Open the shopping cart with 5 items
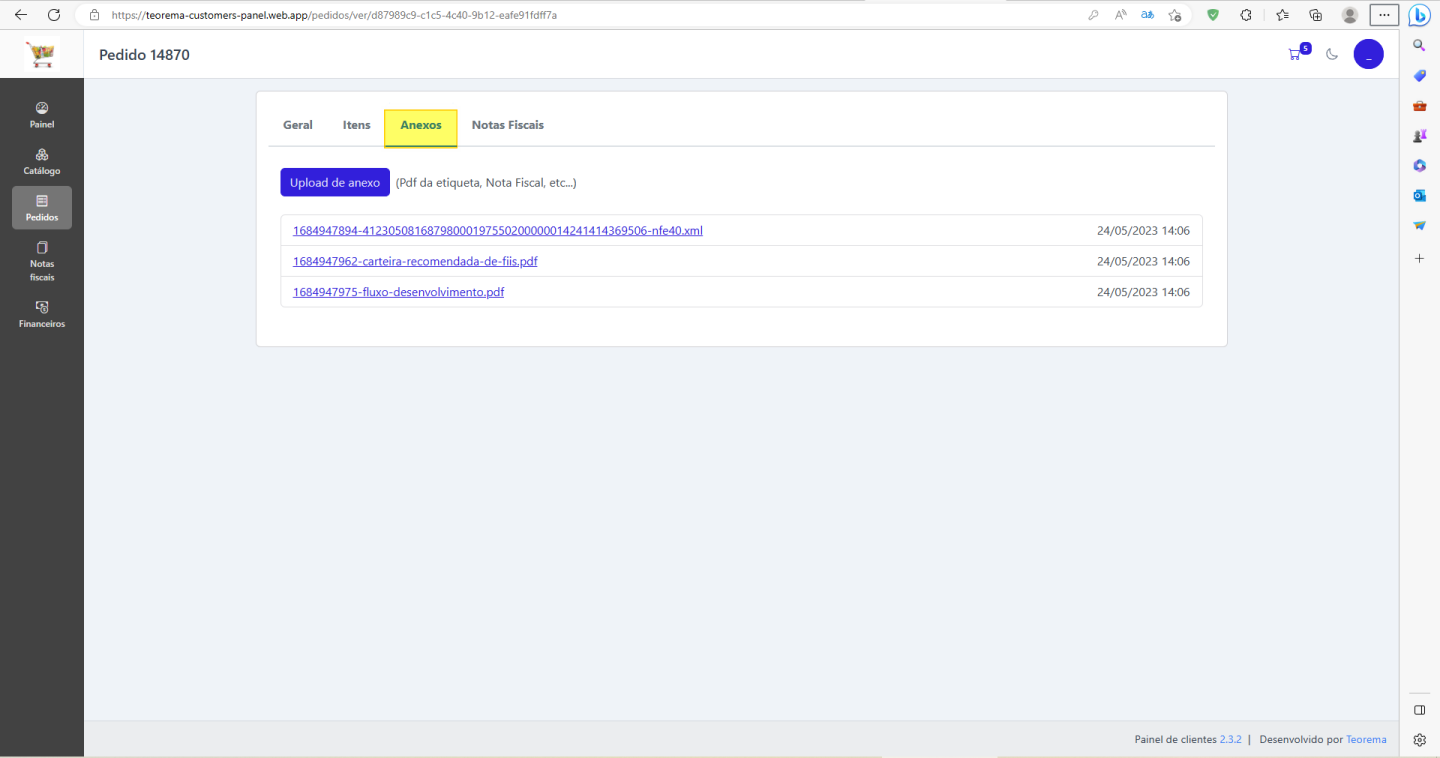Viewport: 1440px width, 758px height. pyautogui.click(x=1298, y=53)
